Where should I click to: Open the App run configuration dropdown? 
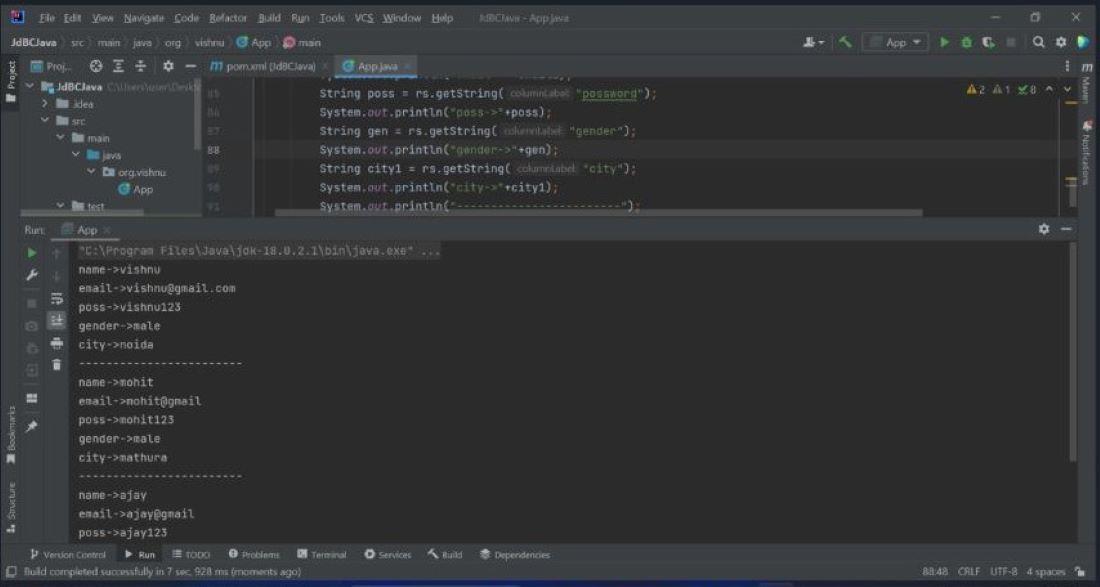895,43
